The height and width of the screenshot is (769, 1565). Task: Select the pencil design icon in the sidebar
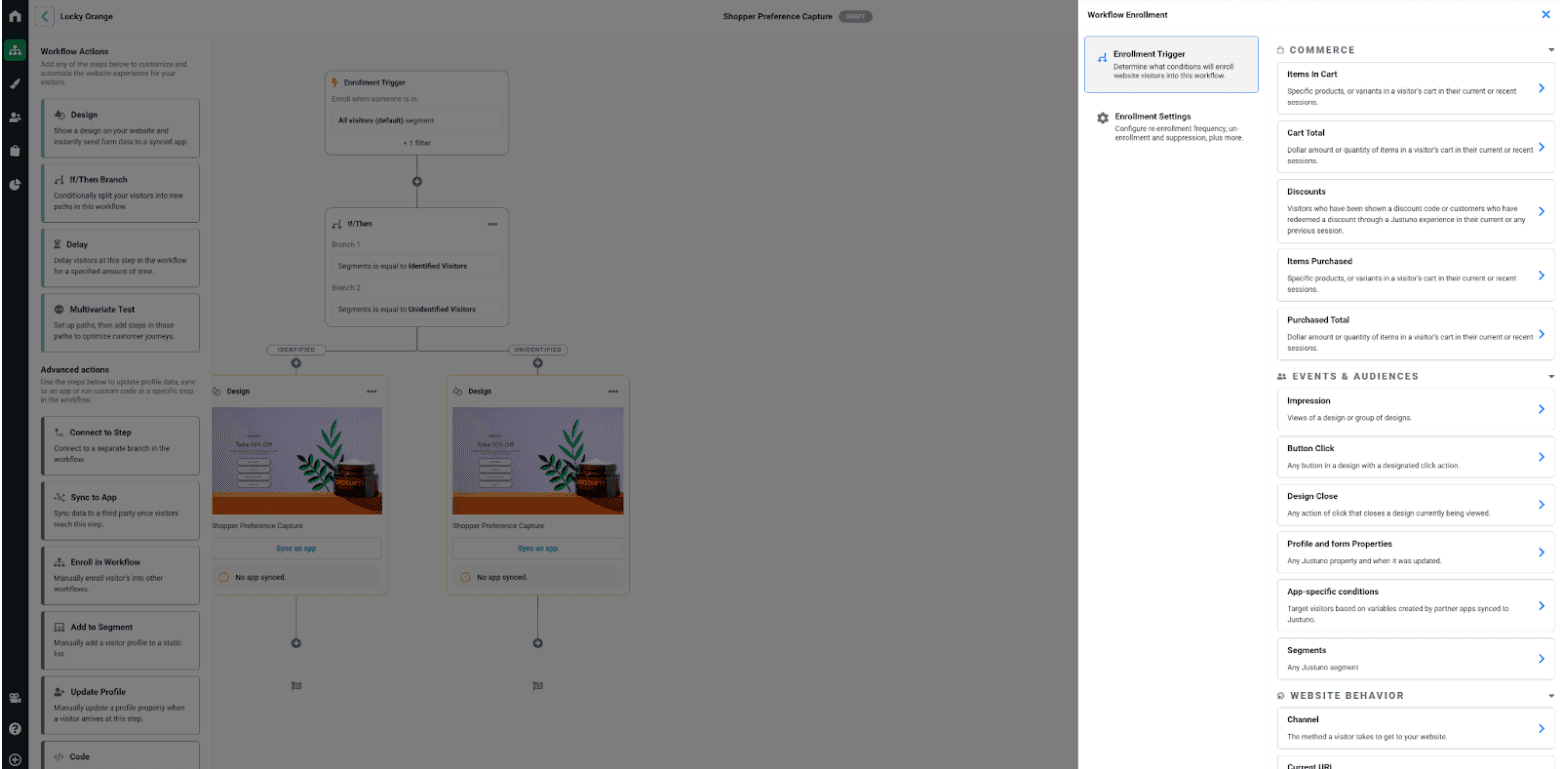click(14, 84)
